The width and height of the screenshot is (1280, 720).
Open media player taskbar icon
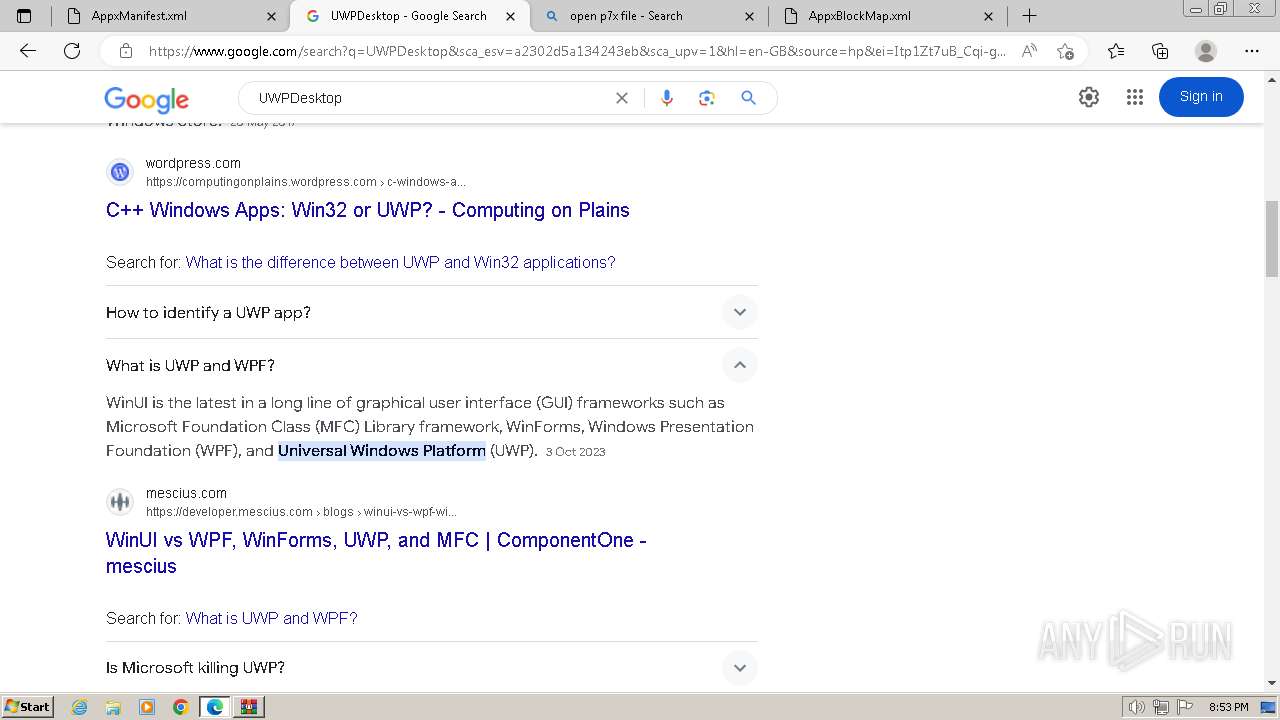[x=147, y=707]
